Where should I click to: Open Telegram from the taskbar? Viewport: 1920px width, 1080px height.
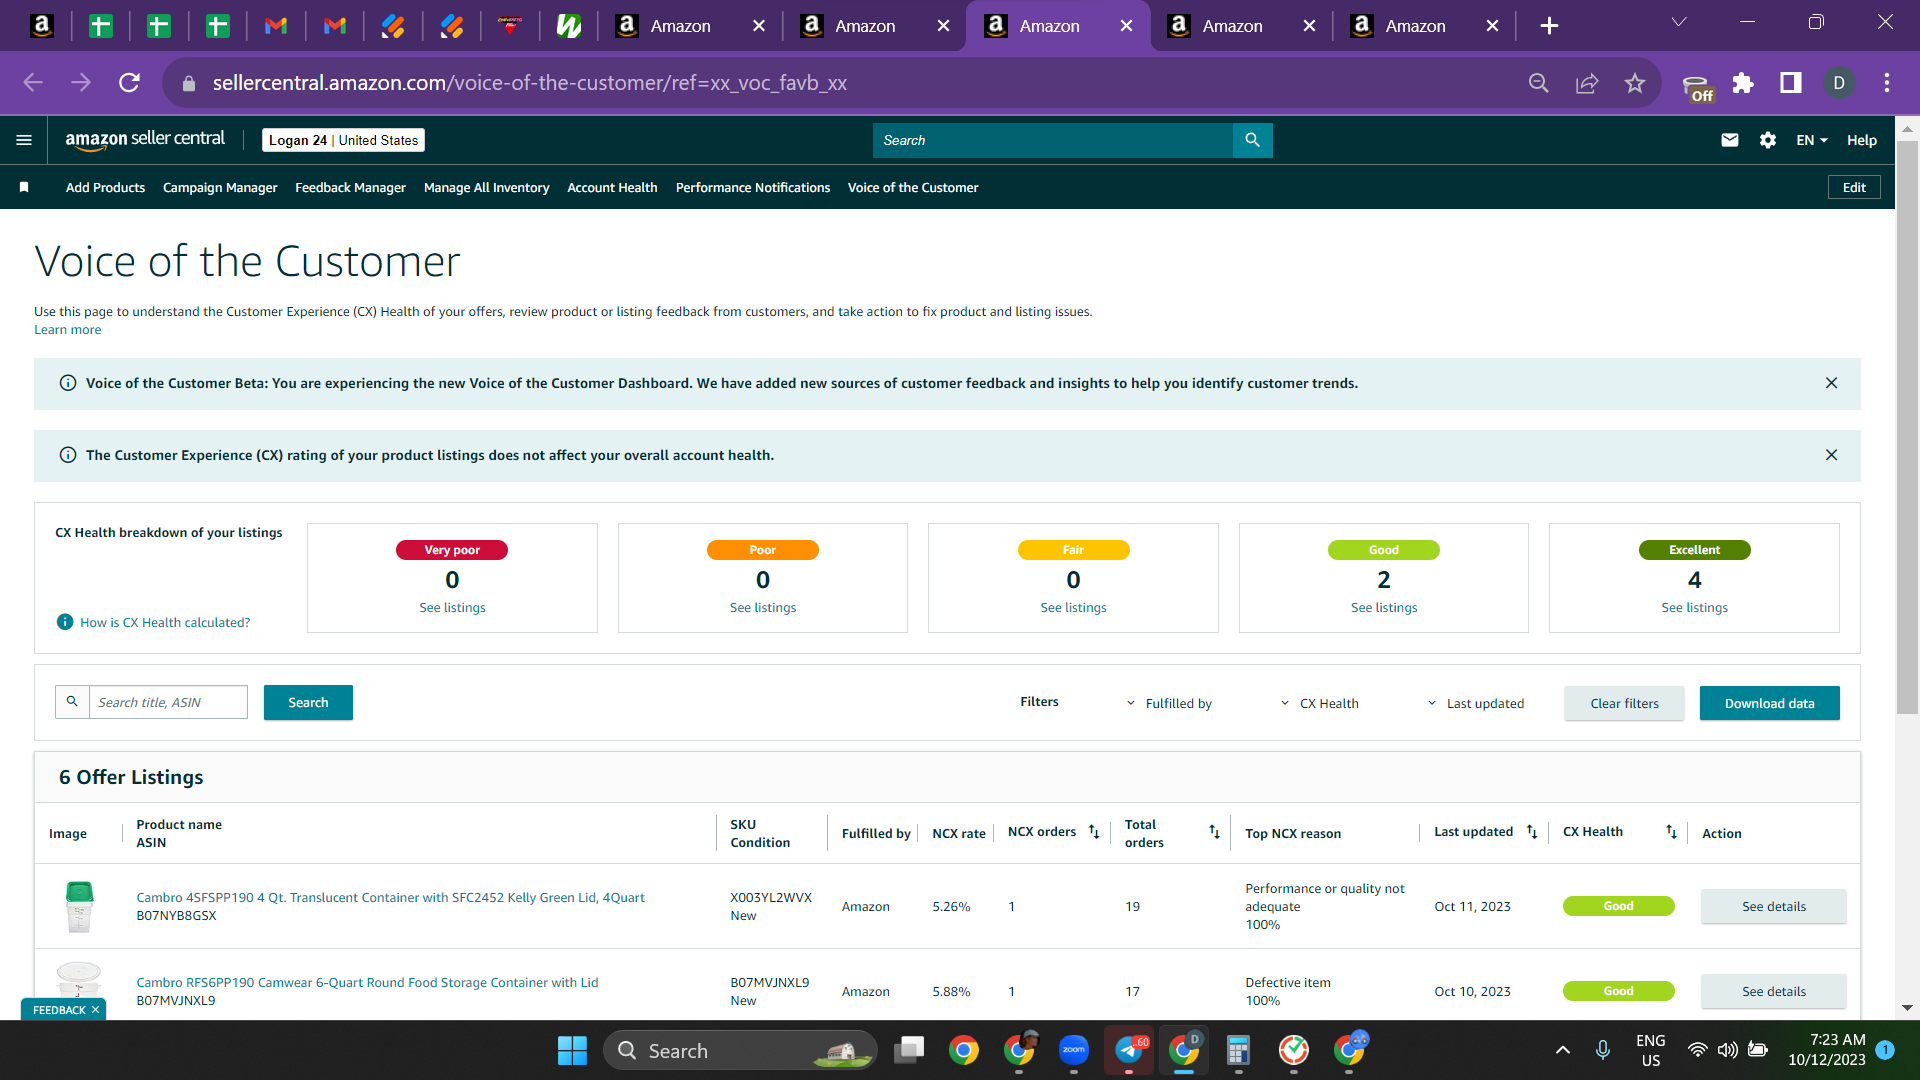point(1129,1050)
